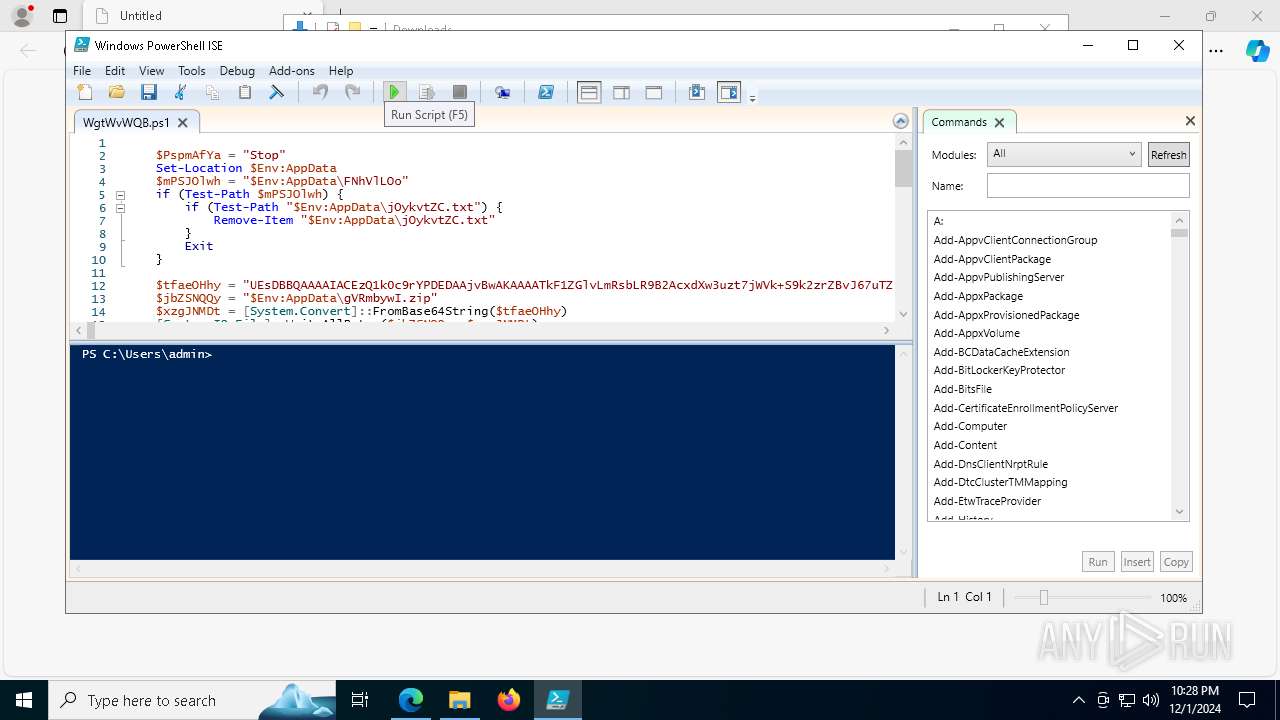
Task: Click the Redo arrow icon
Action: coord(352,92)
